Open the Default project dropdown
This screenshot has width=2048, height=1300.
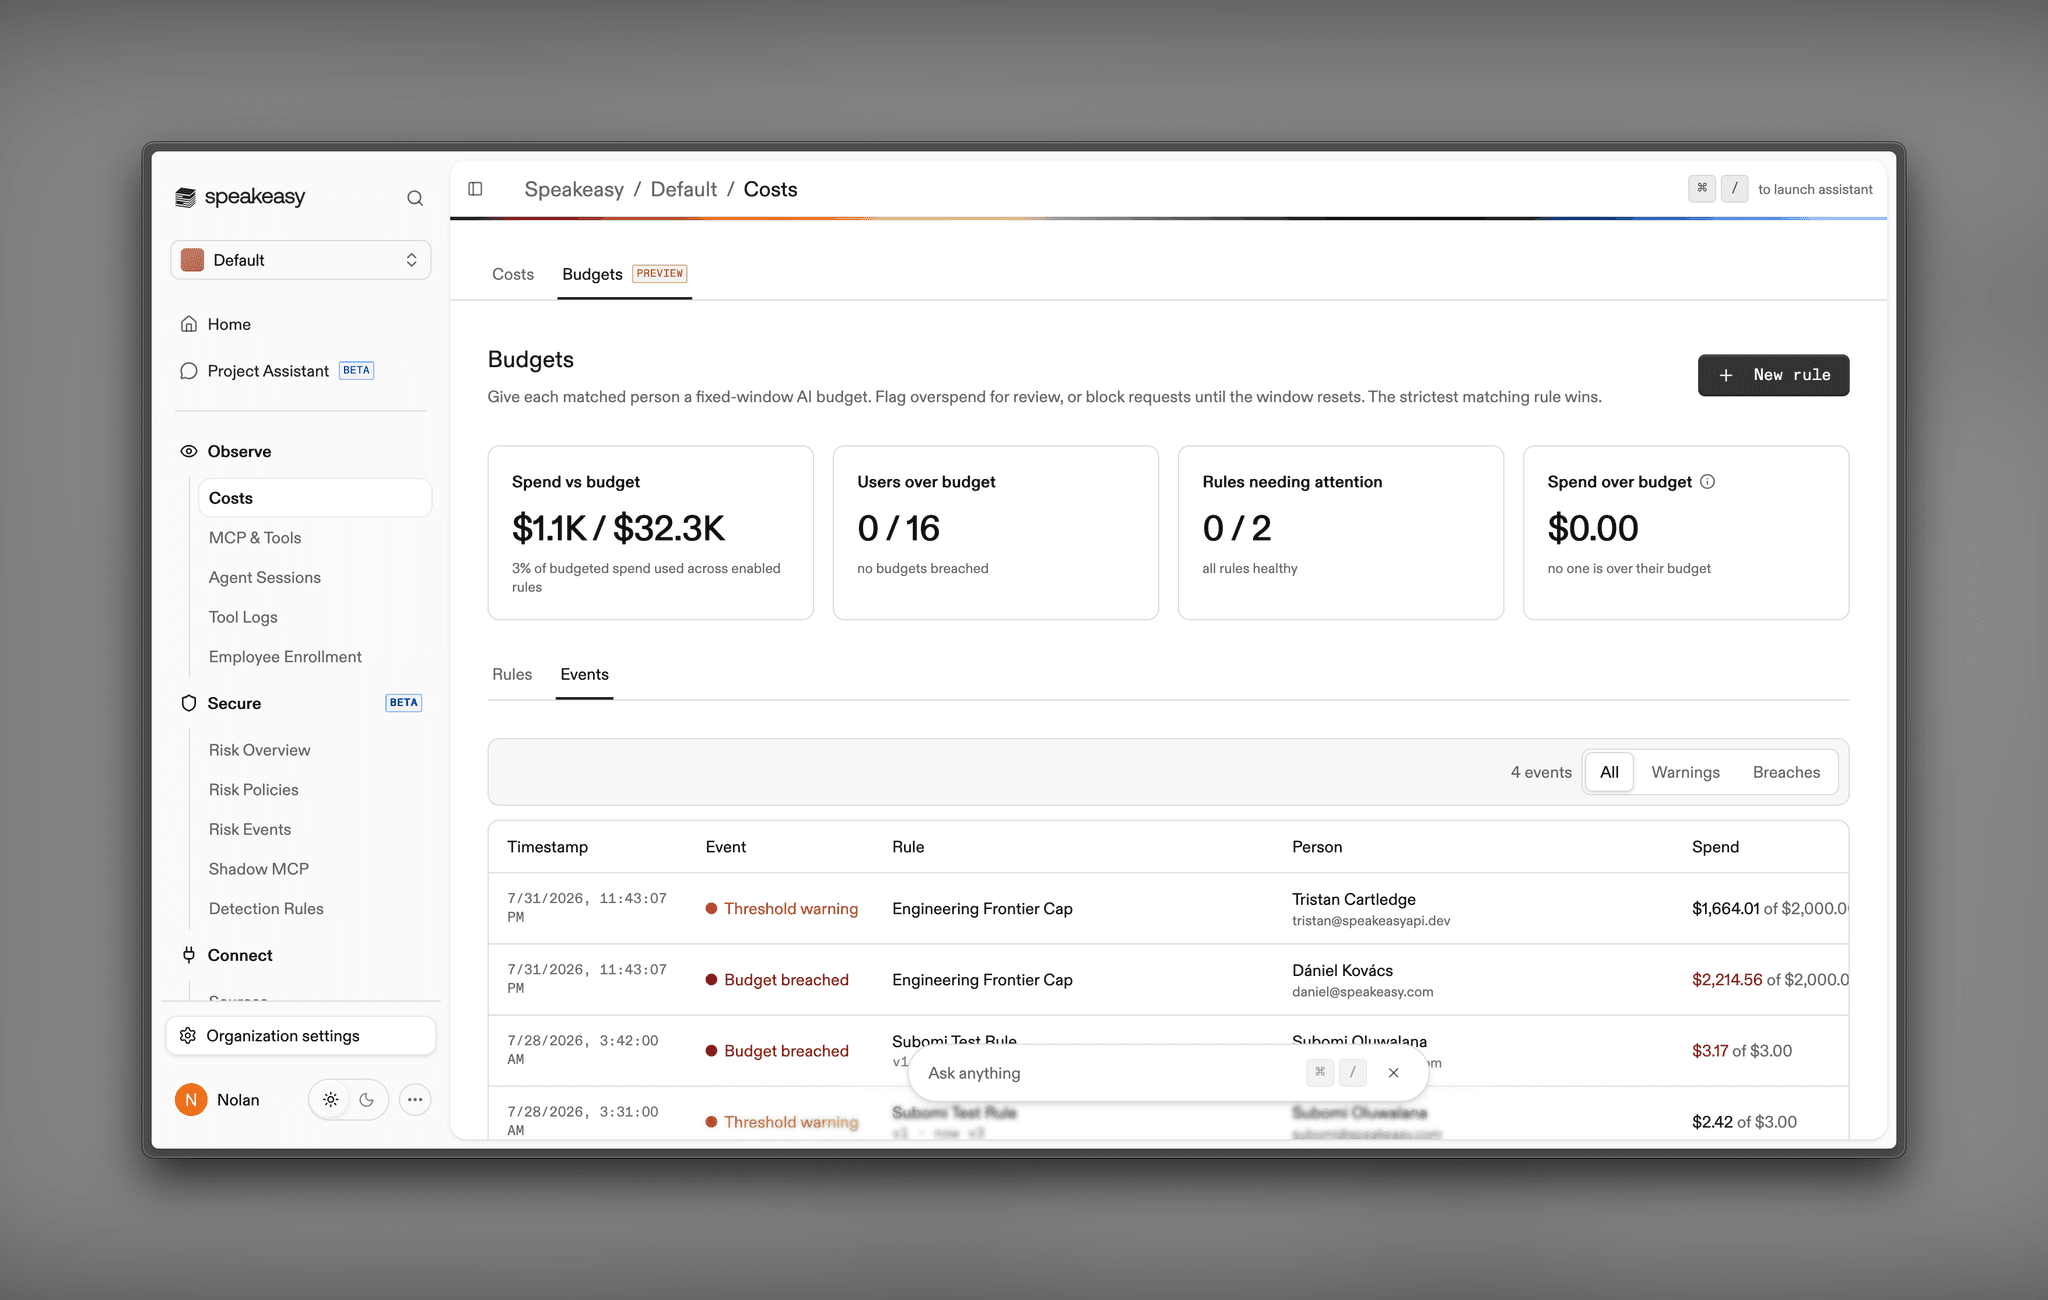(301, 260)
